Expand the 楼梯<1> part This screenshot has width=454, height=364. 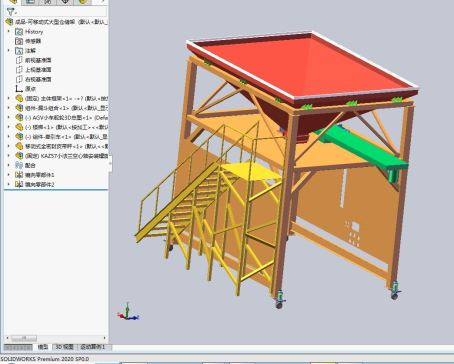tap(9, 127)
